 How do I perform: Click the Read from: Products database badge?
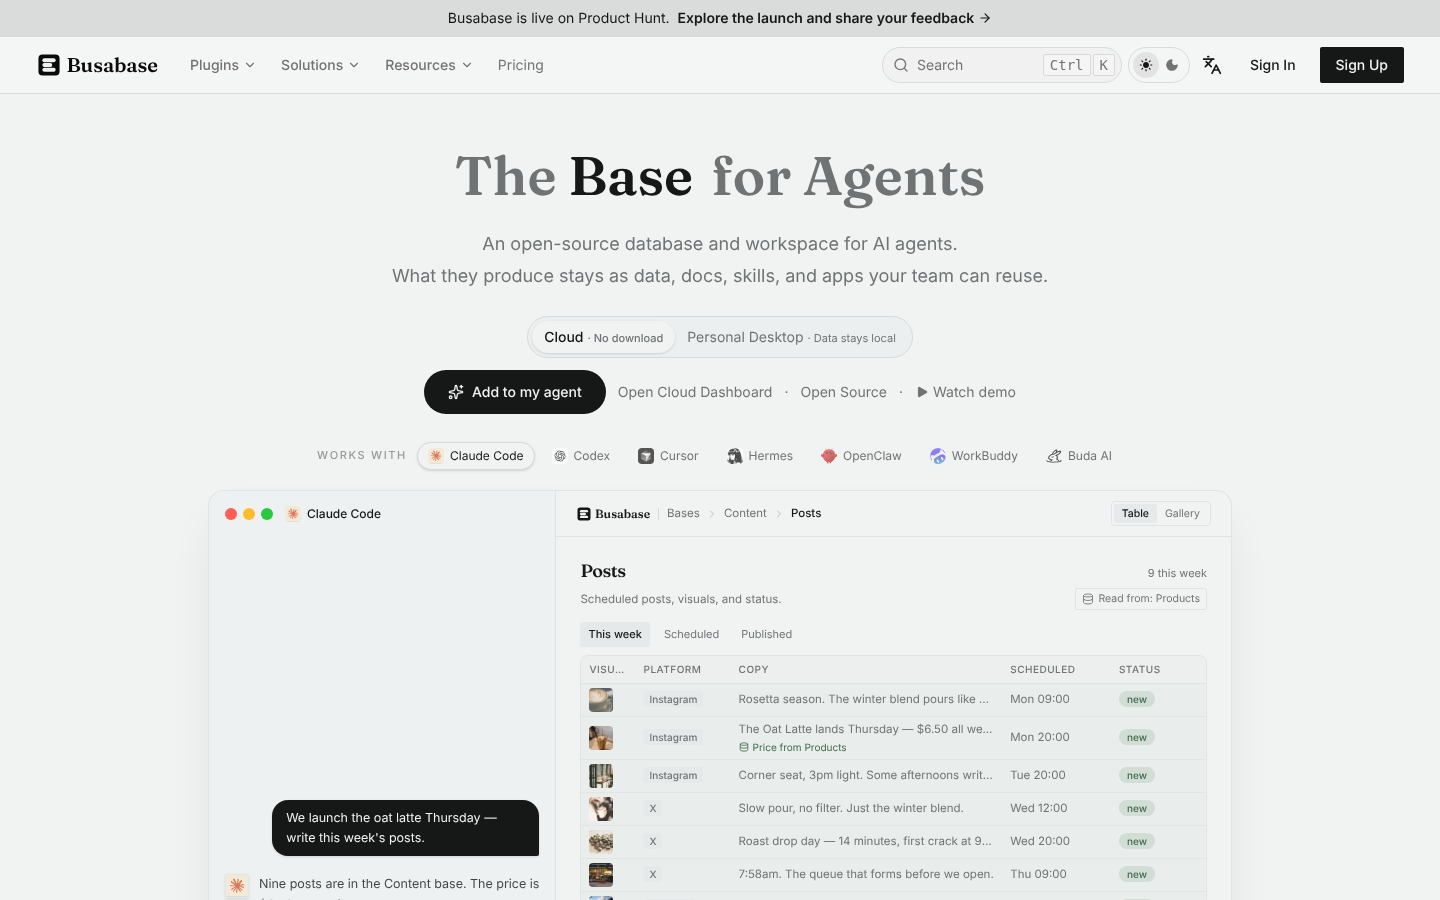[x=1141, y=599]
